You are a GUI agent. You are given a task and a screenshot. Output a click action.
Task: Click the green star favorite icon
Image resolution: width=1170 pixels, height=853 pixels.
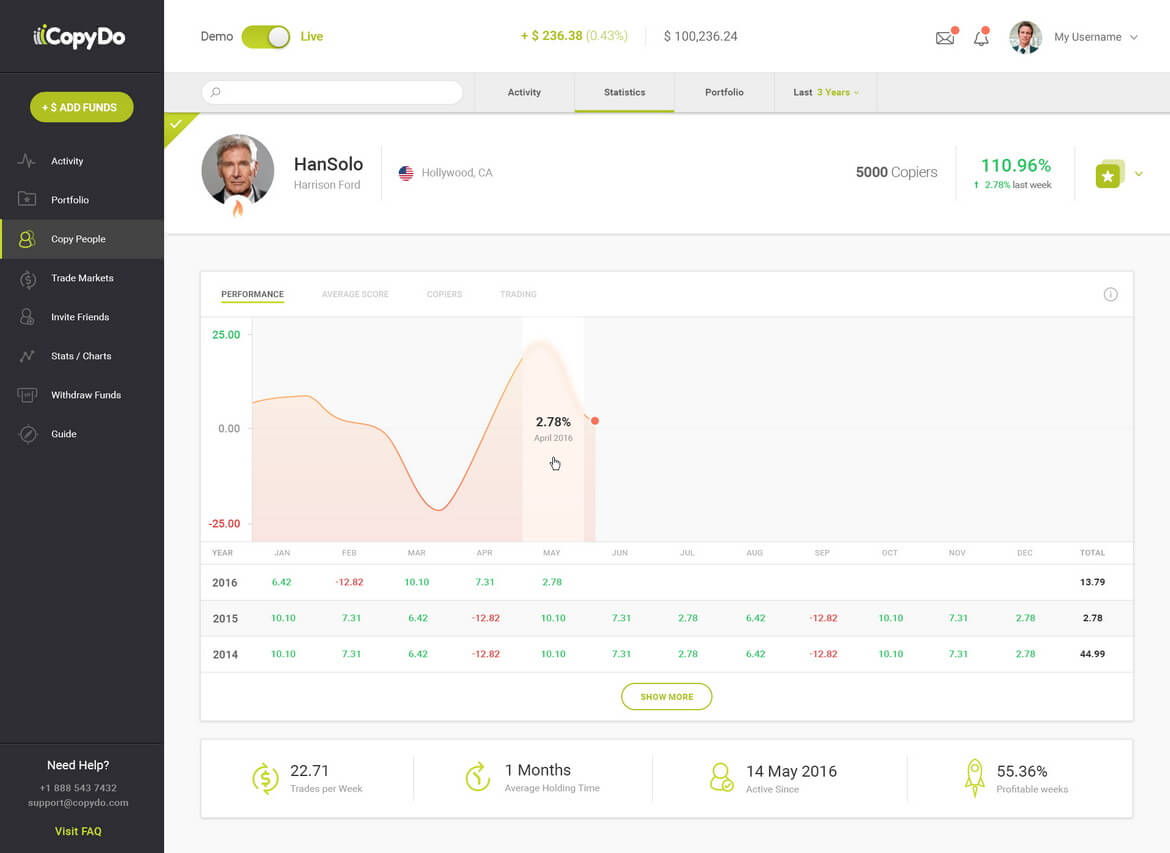(x=1108, y=175)
